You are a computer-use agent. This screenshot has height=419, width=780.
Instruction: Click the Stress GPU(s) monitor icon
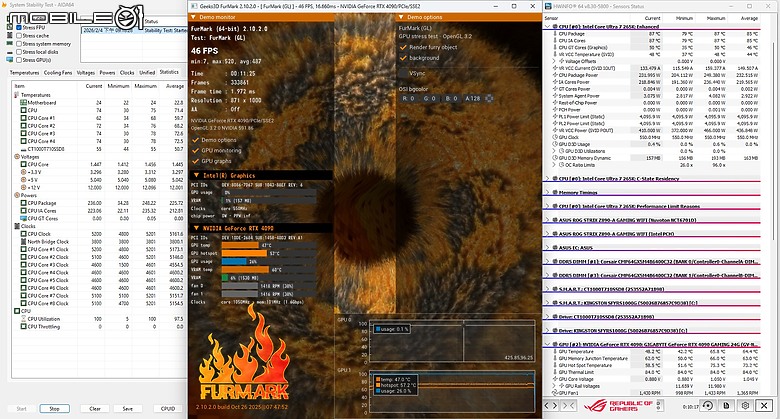click(x=9, y=60)
